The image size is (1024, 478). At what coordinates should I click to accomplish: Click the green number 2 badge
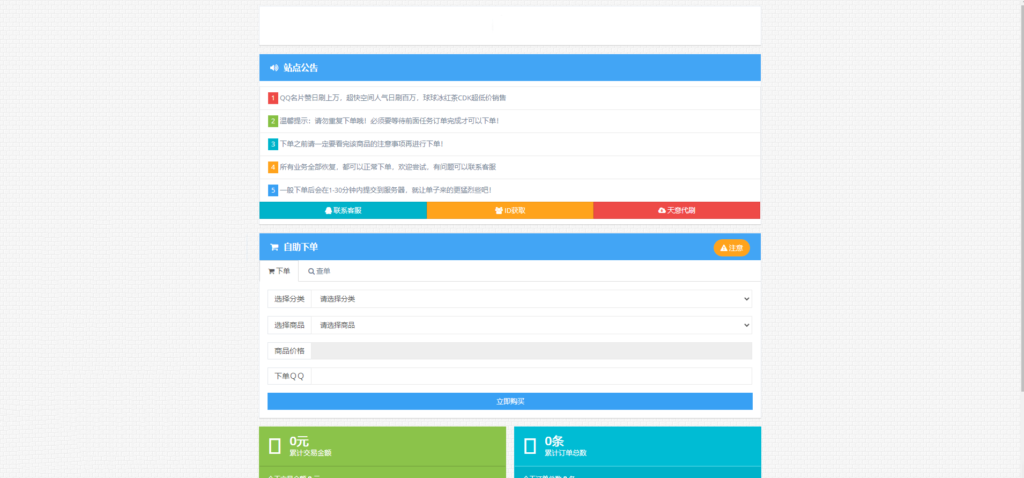(273, 121)
